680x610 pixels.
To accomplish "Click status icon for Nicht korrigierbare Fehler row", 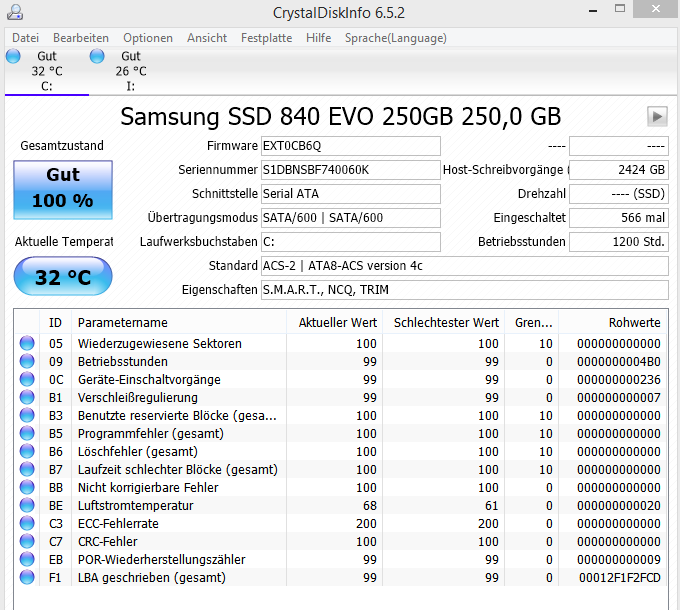I will pyautogui.click(x=27, y=487).
